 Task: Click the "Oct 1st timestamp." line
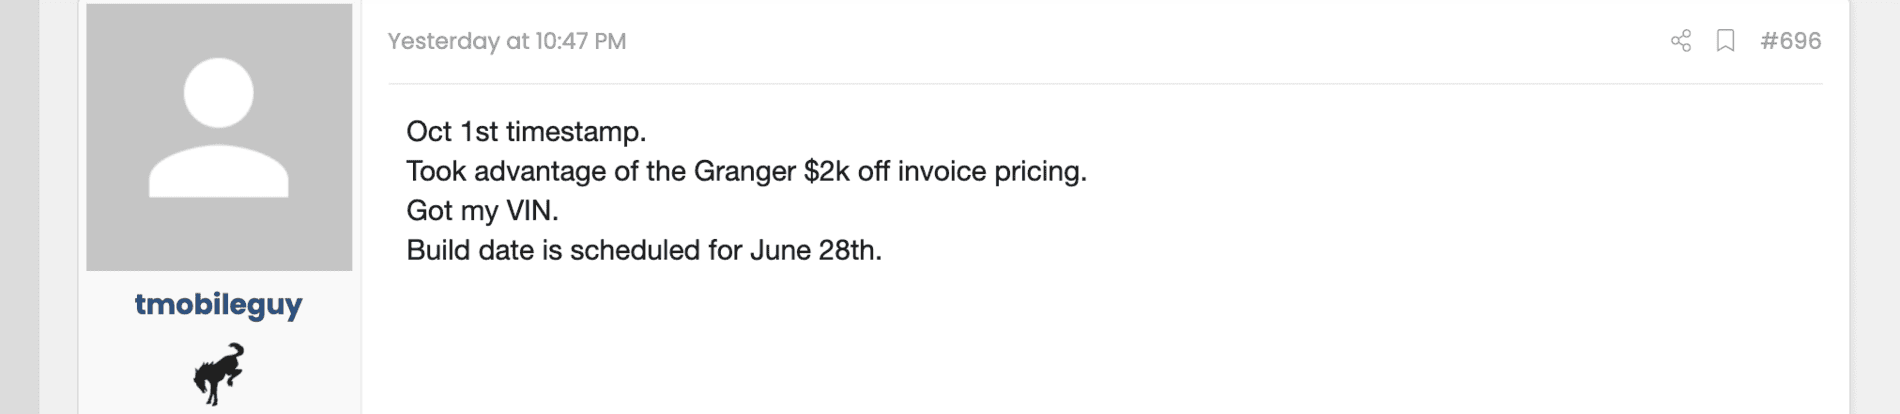[526, 132]
